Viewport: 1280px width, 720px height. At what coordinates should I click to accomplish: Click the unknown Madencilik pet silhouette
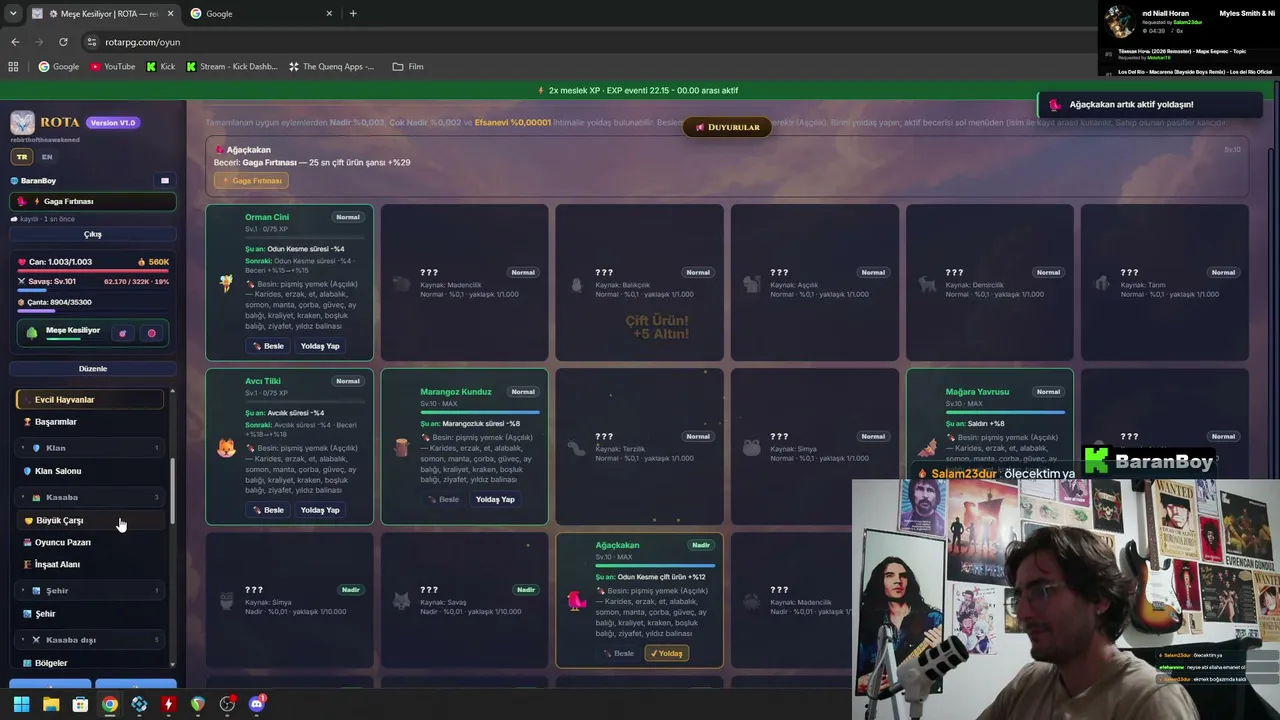pyautogui.click(x=401, y=284)
